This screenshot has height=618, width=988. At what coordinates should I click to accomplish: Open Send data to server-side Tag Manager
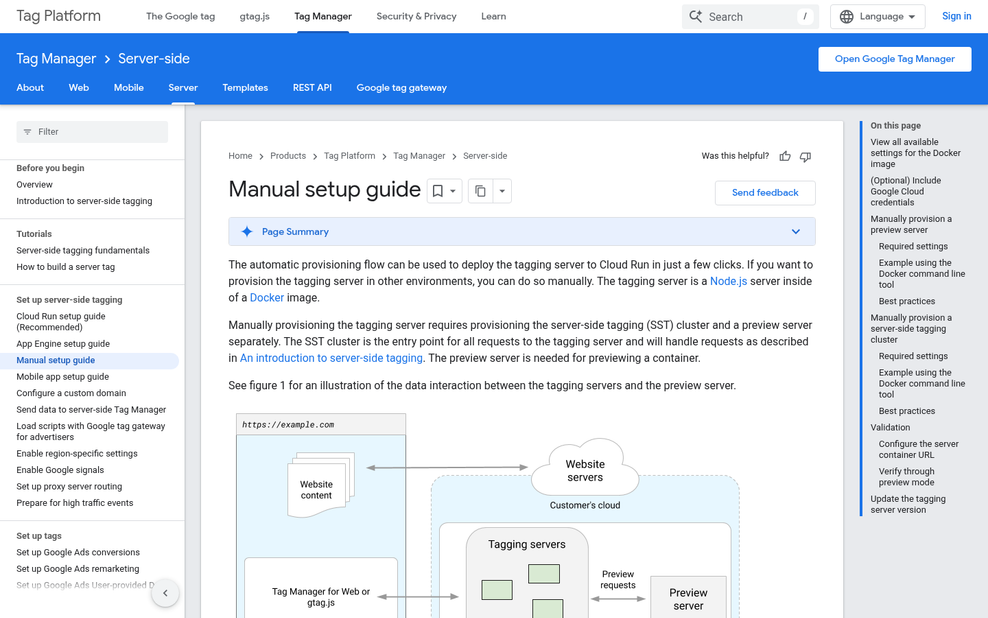(x=91, y=409)
